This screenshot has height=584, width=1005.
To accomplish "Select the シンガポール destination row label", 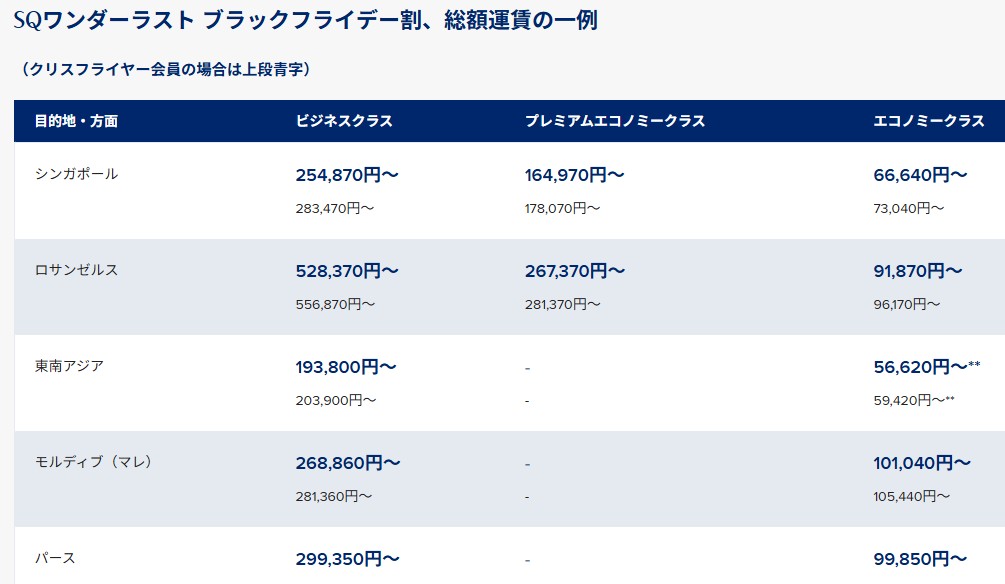I will pyautogui.click(x=76, y=174).
